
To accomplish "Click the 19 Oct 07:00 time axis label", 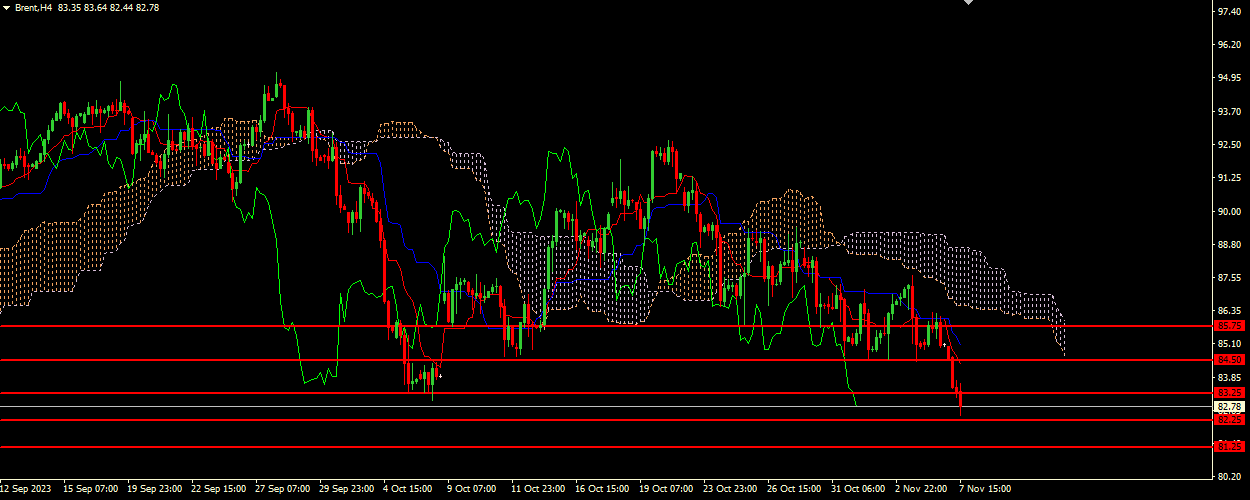I will [x=667, y=490].
